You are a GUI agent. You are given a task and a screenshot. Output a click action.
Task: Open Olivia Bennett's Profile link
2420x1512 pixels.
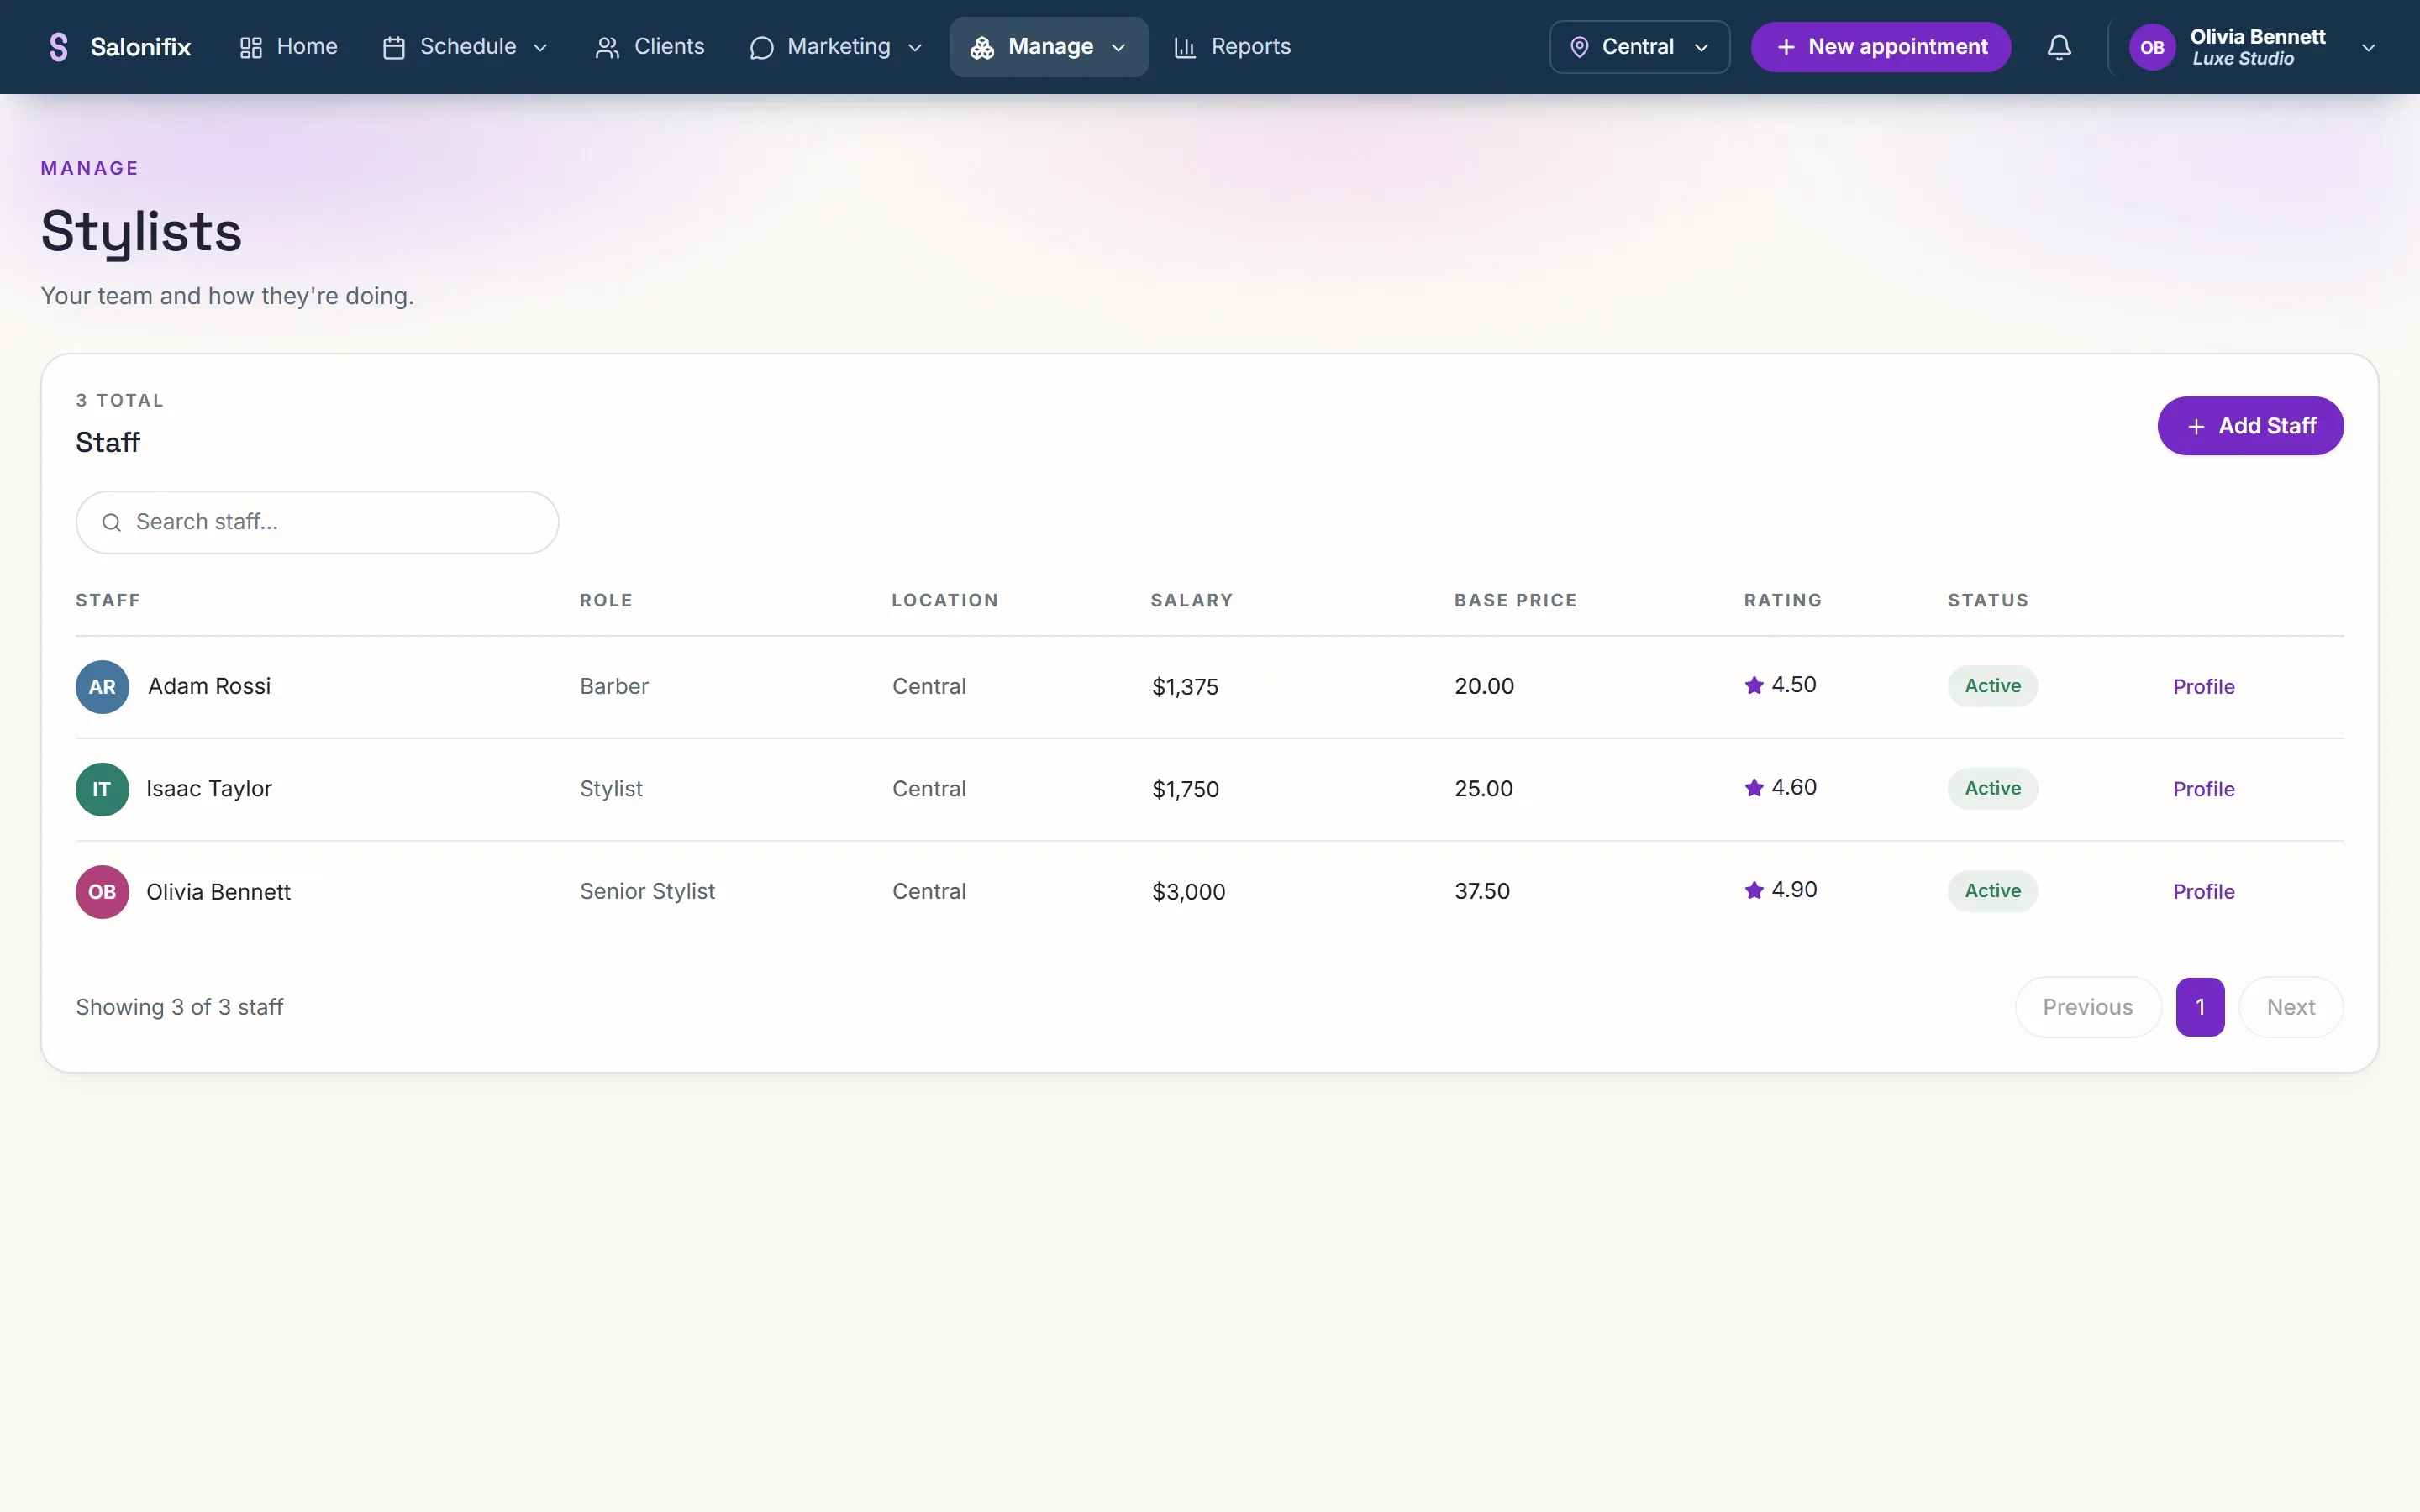click(x=2203, y=892)
